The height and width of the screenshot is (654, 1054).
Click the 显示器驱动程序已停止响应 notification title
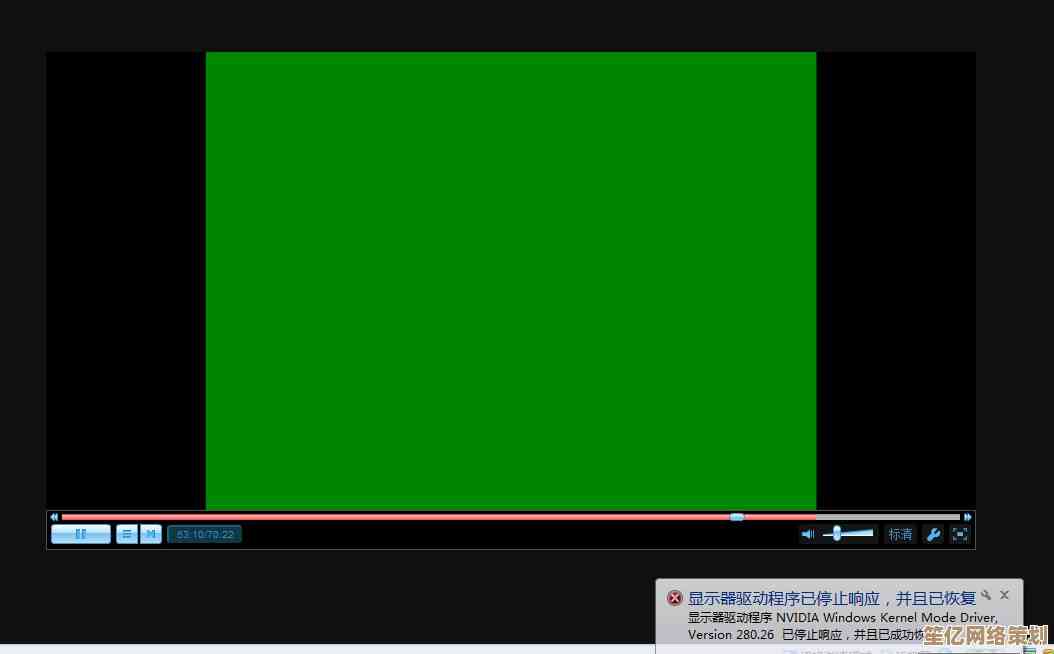[x=831, y=598]
